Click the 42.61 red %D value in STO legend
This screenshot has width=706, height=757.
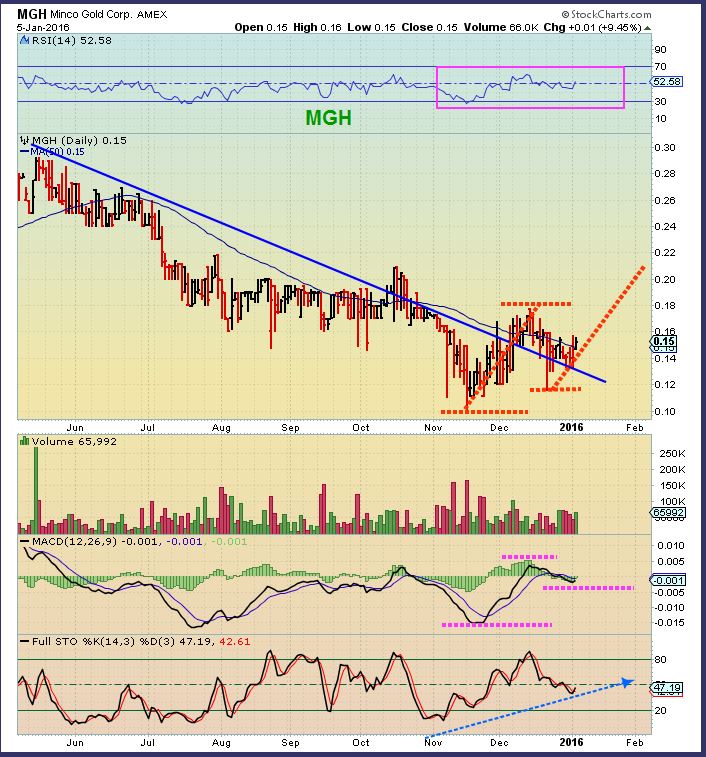(235, 642)
